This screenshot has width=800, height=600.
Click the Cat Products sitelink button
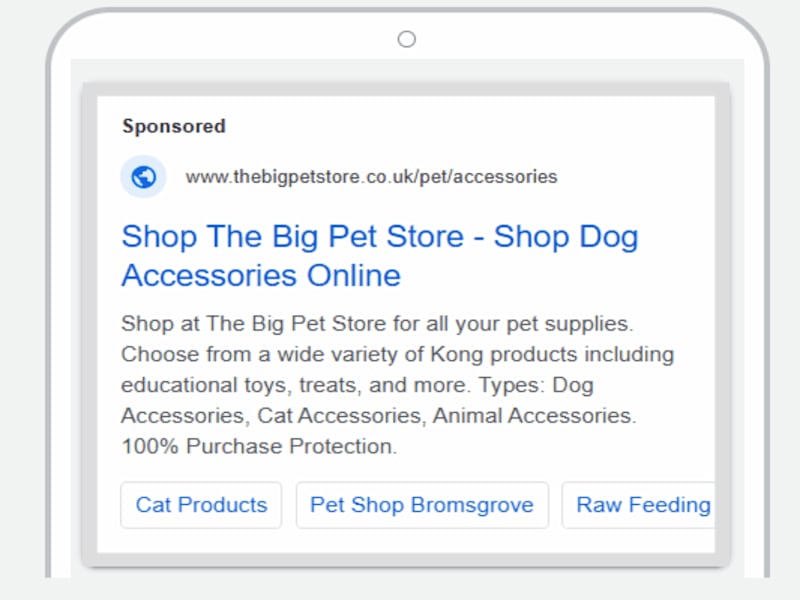200,505
